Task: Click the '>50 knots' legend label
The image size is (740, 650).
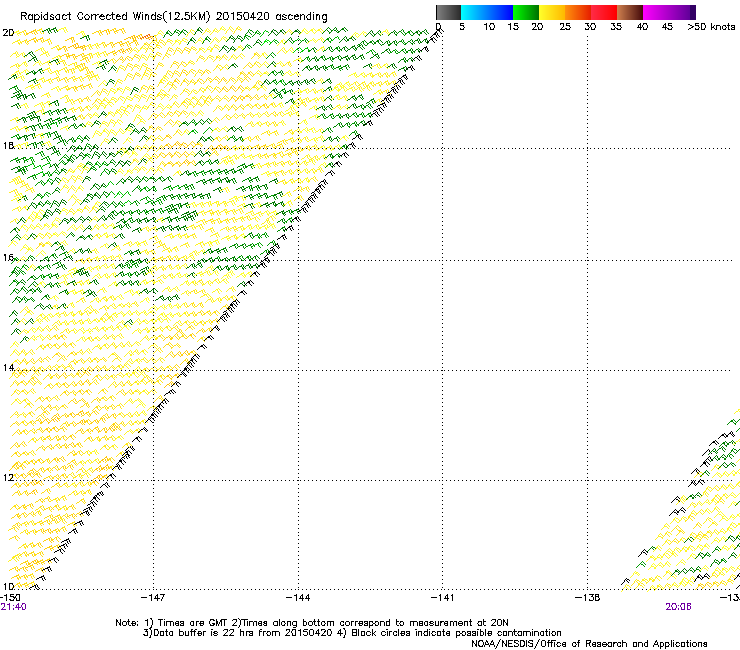Action: pyautogui.click(x=711, y=27)
